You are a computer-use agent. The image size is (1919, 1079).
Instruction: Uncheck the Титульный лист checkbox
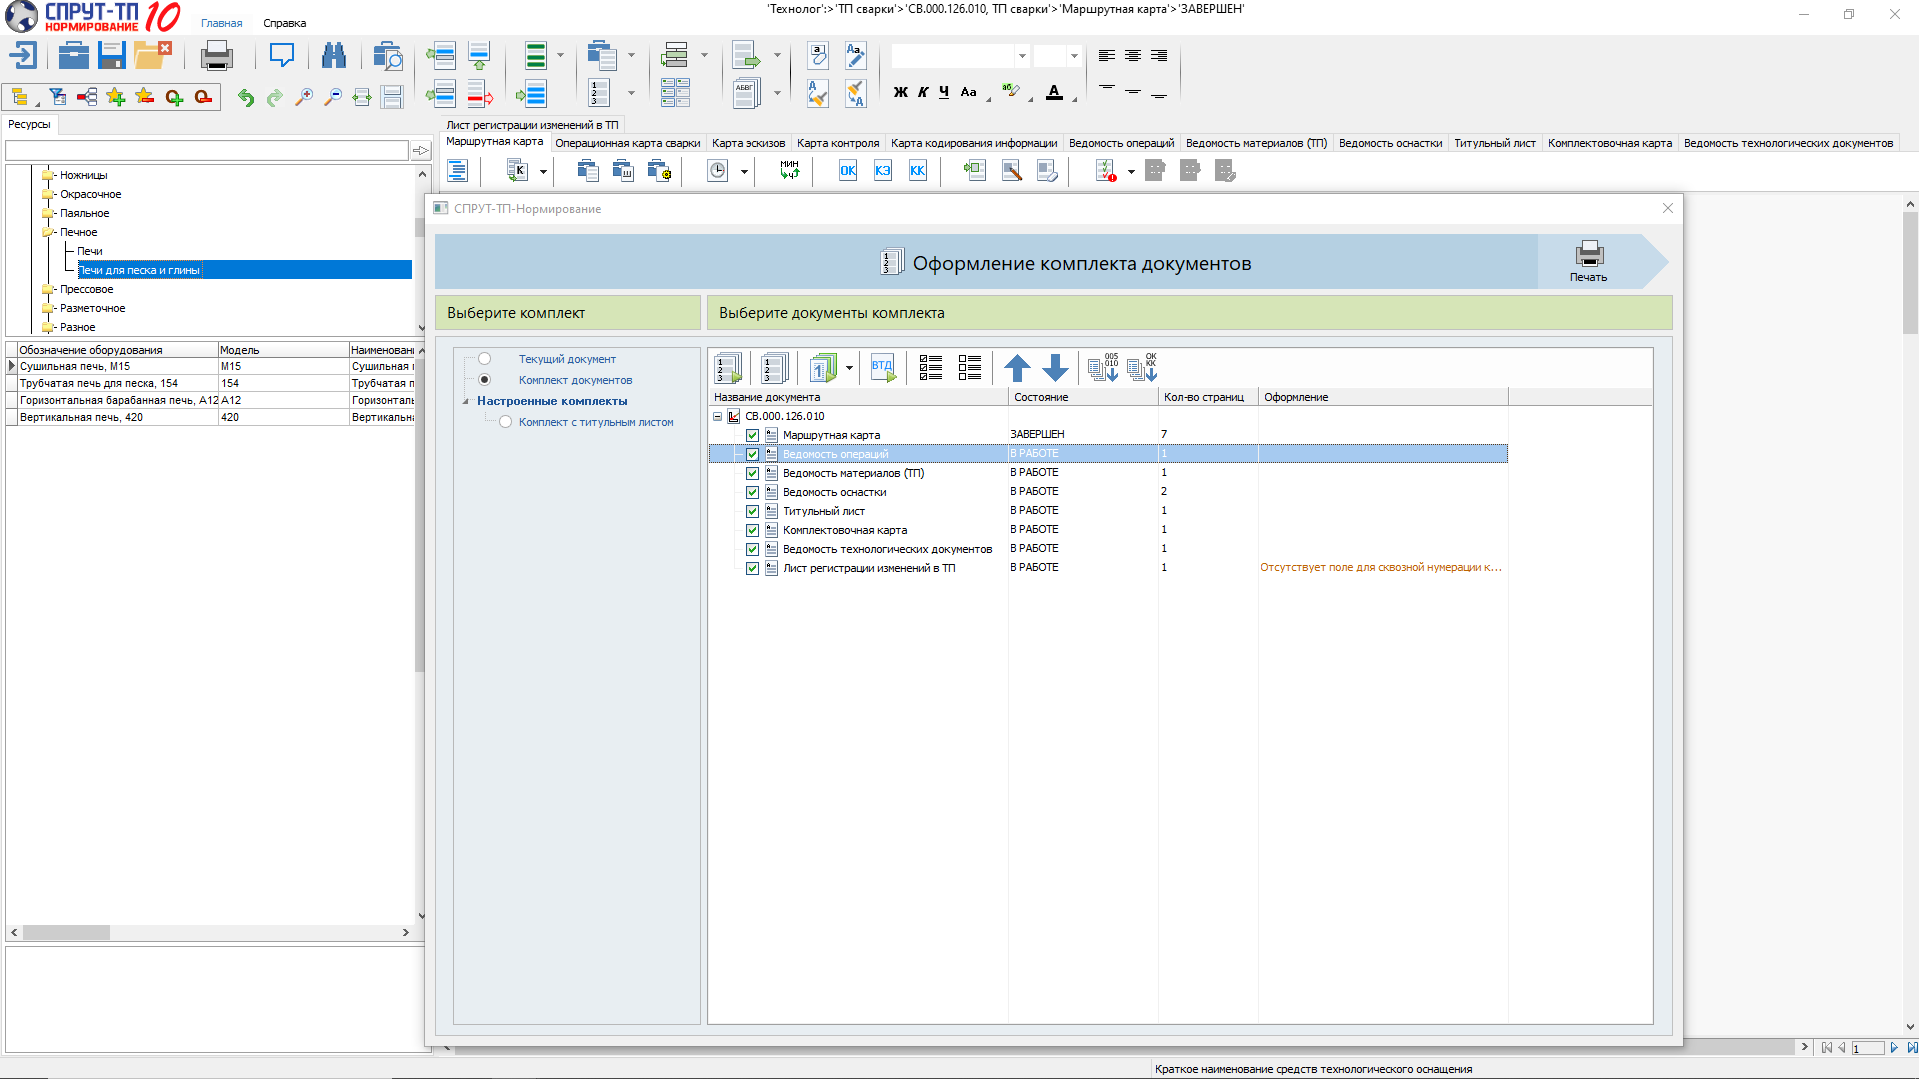752,511
